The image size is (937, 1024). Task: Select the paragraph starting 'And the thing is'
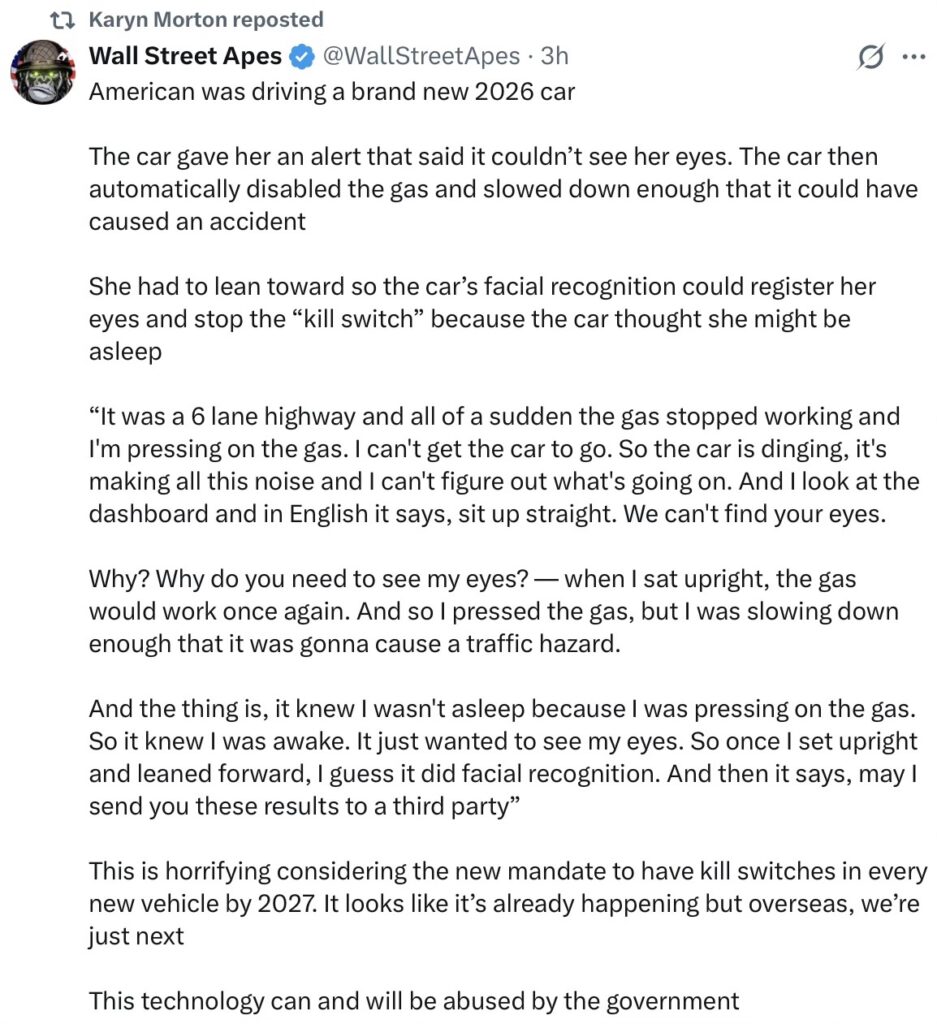[503, 758]
